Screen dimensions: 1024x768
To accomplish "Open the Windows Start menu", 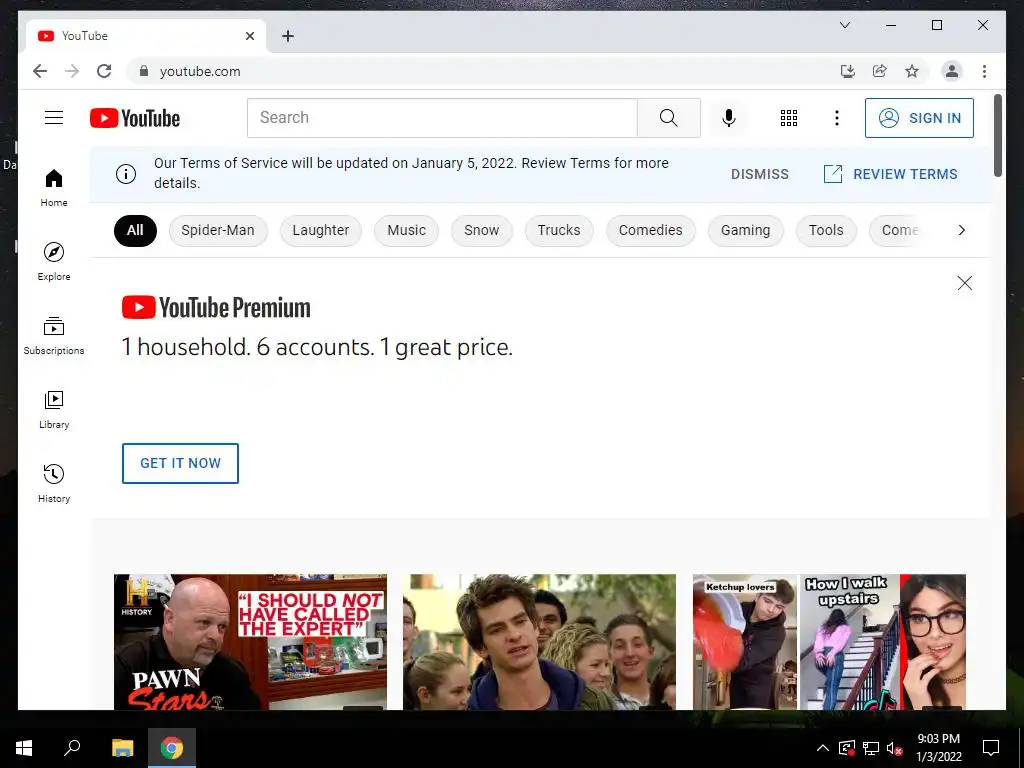I will pyautogui.click(x=24, y=748).
